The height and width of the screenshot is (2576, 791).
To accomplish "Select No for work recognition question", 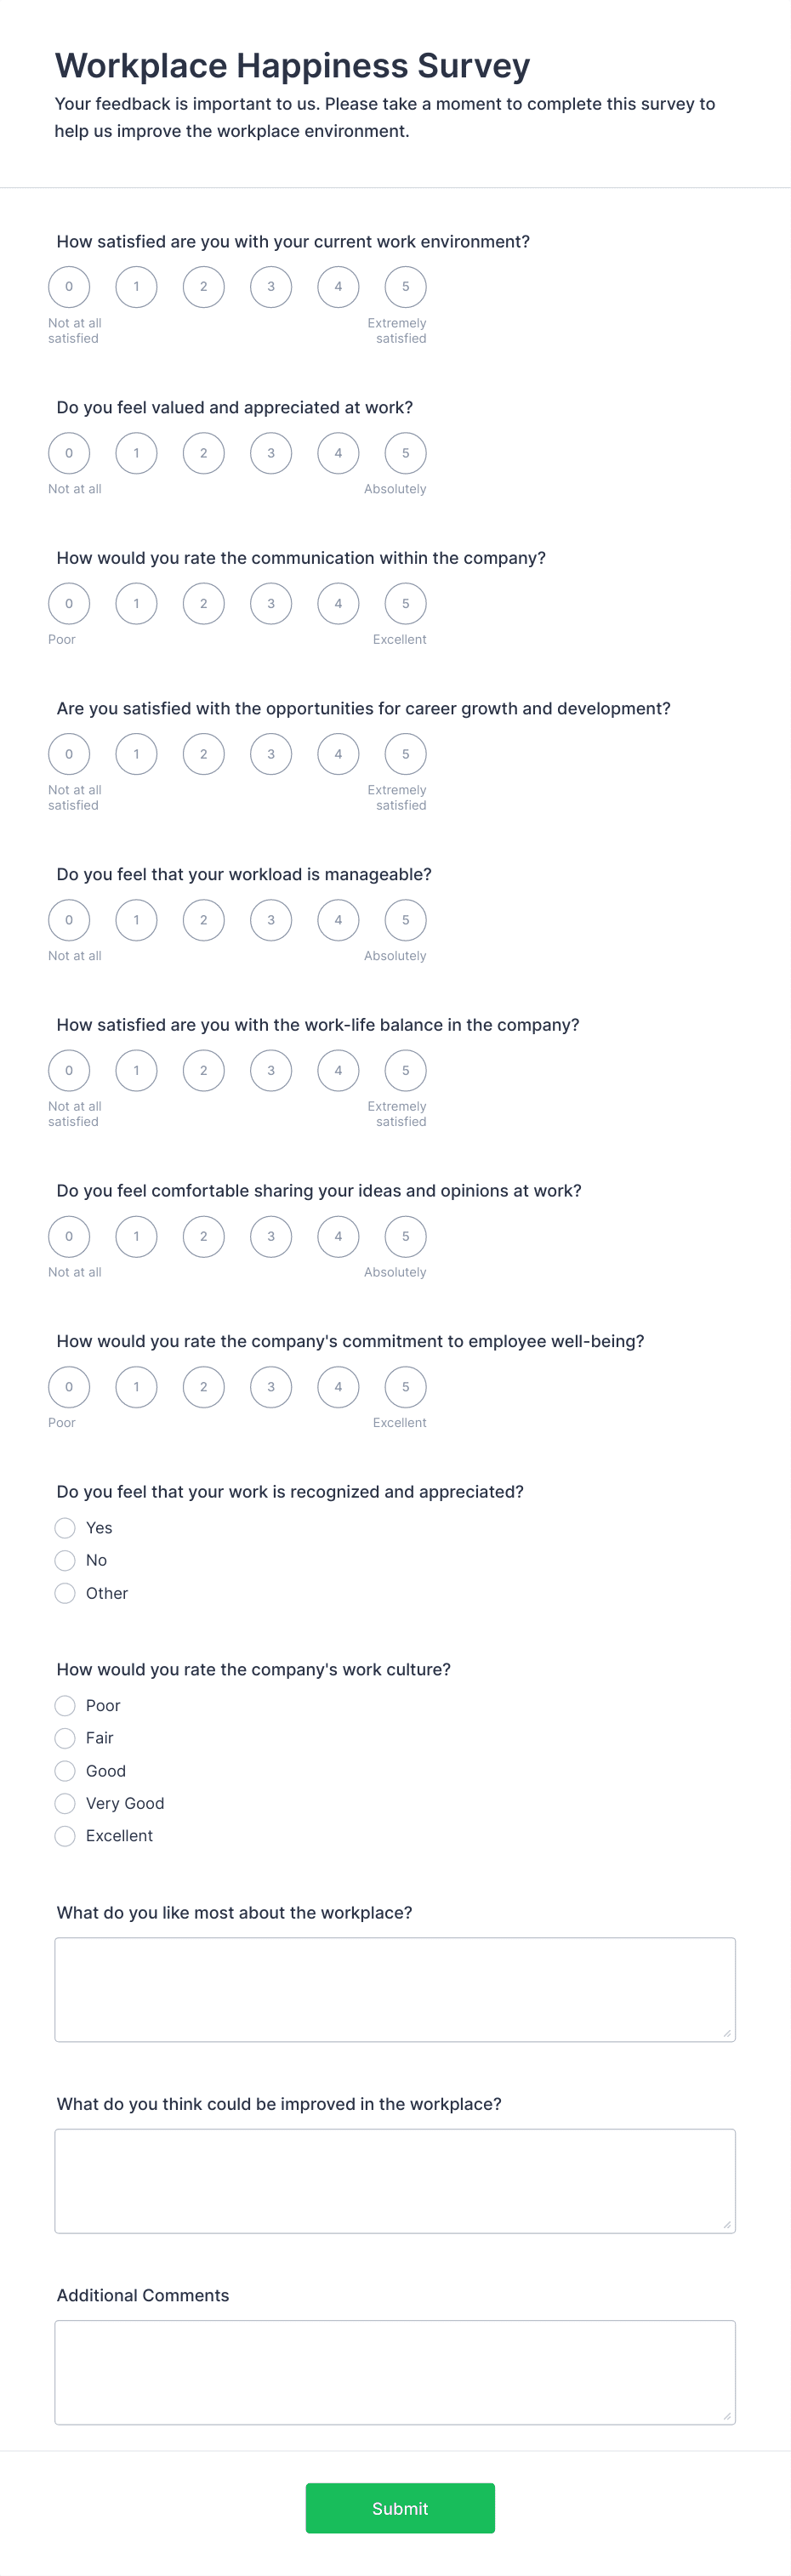I will (65, 1560).
